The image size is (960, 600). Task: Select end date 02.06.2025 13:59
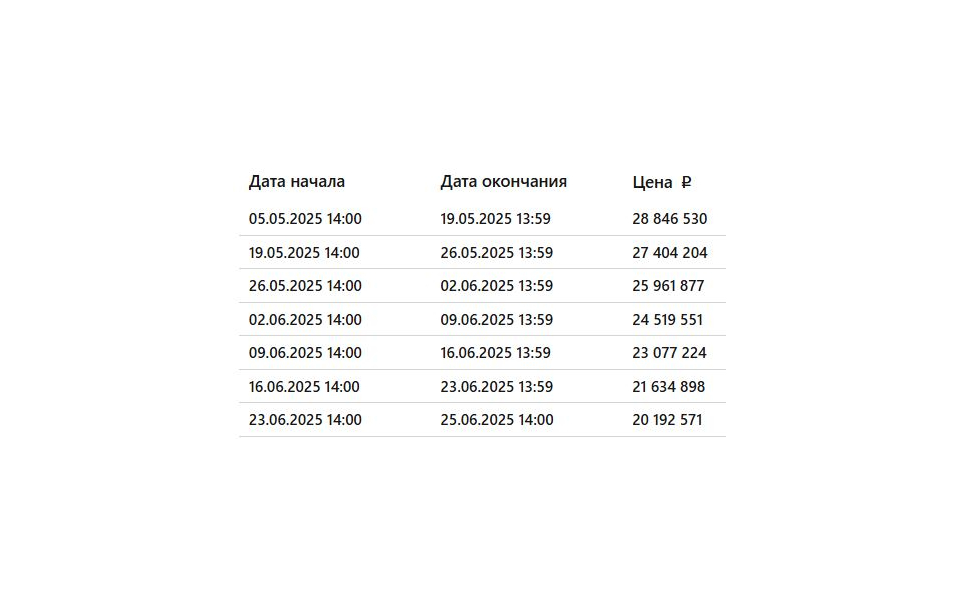497,286
